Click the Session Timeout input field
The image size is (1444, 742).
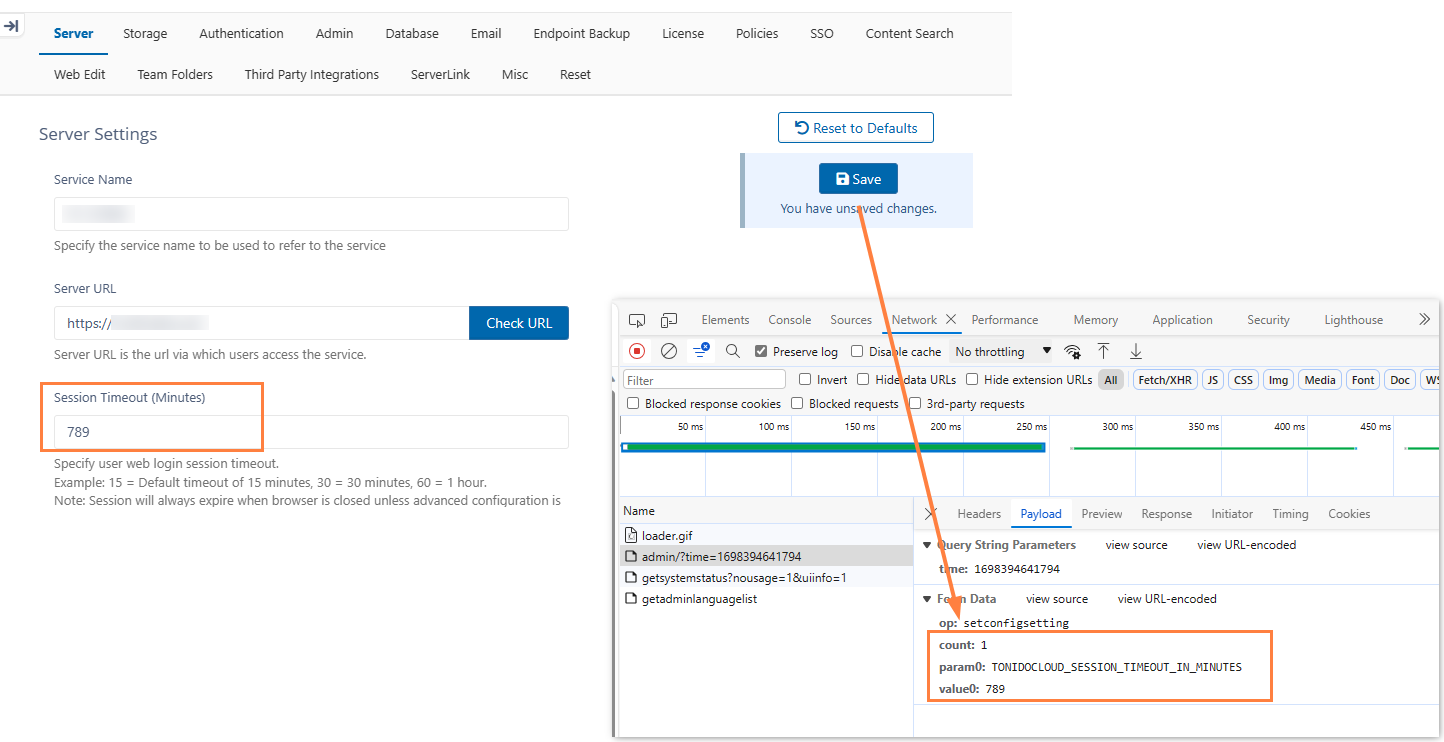pyautogui.click(x=311, y=432)
